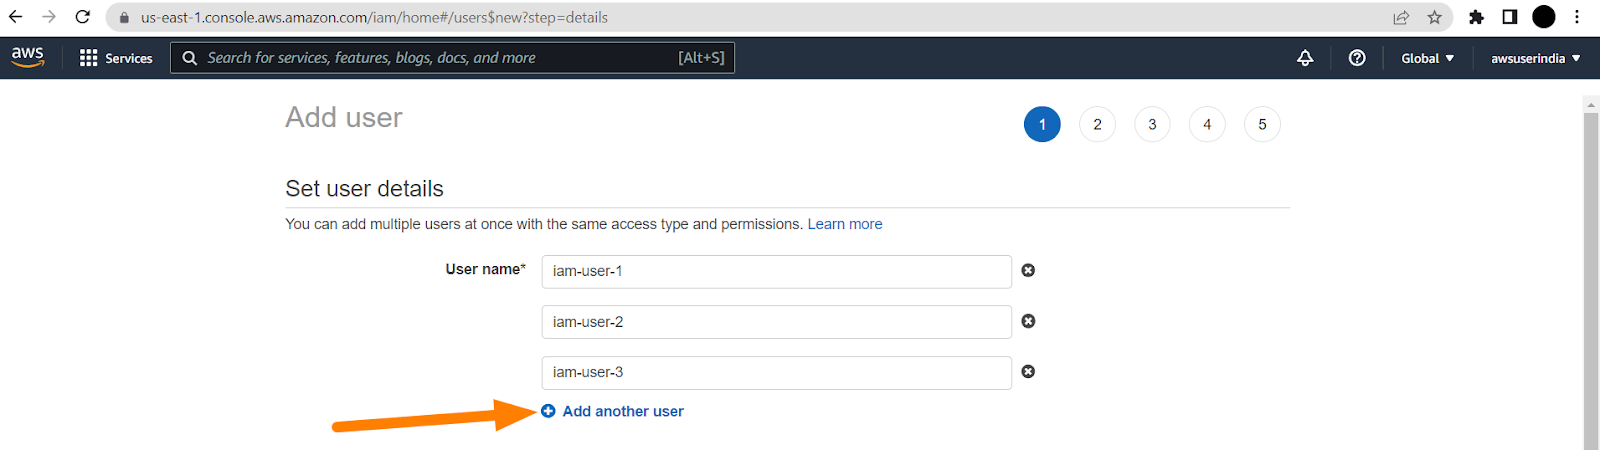Viewport: 1600px width, 450px height.
Task: Remove the iam-user-1 row
Action: click(1028, 270)
